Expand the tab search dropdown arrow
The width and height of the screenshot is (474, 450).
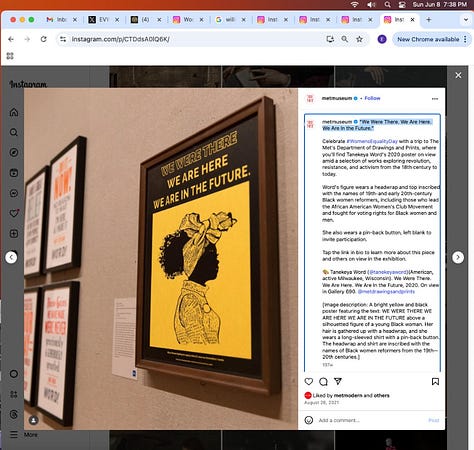[x=466, y=20]
